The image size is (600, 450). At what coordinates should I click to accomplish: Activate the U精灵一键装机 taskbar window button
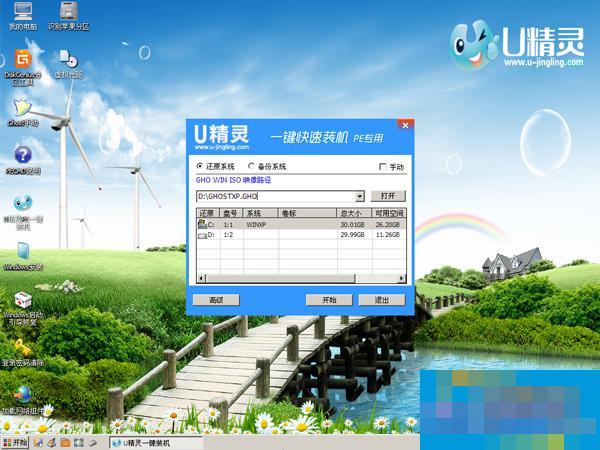click(x=156, y=443)
